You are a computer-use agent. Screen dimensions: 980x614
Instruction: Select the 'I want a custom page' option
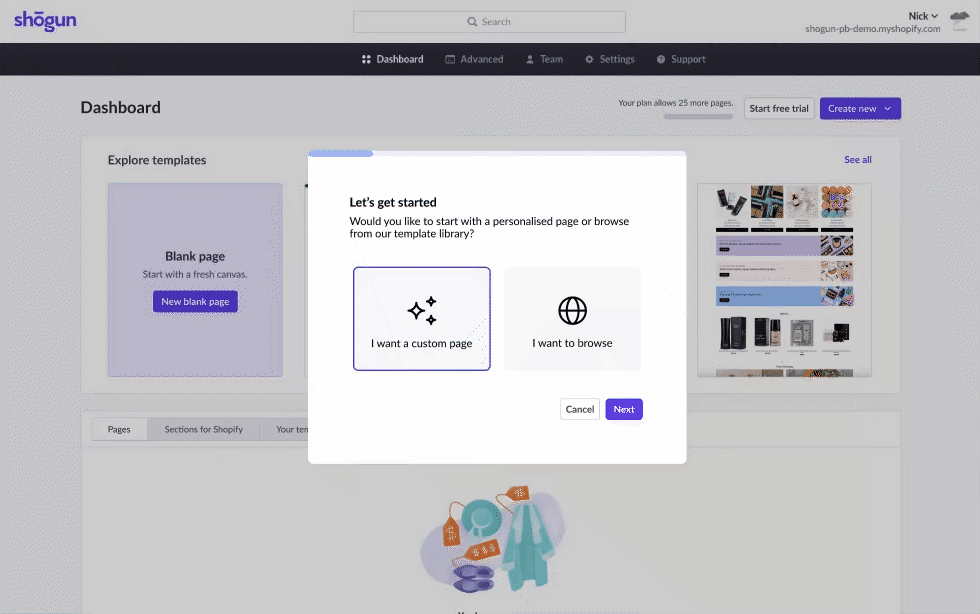[422, 319]
